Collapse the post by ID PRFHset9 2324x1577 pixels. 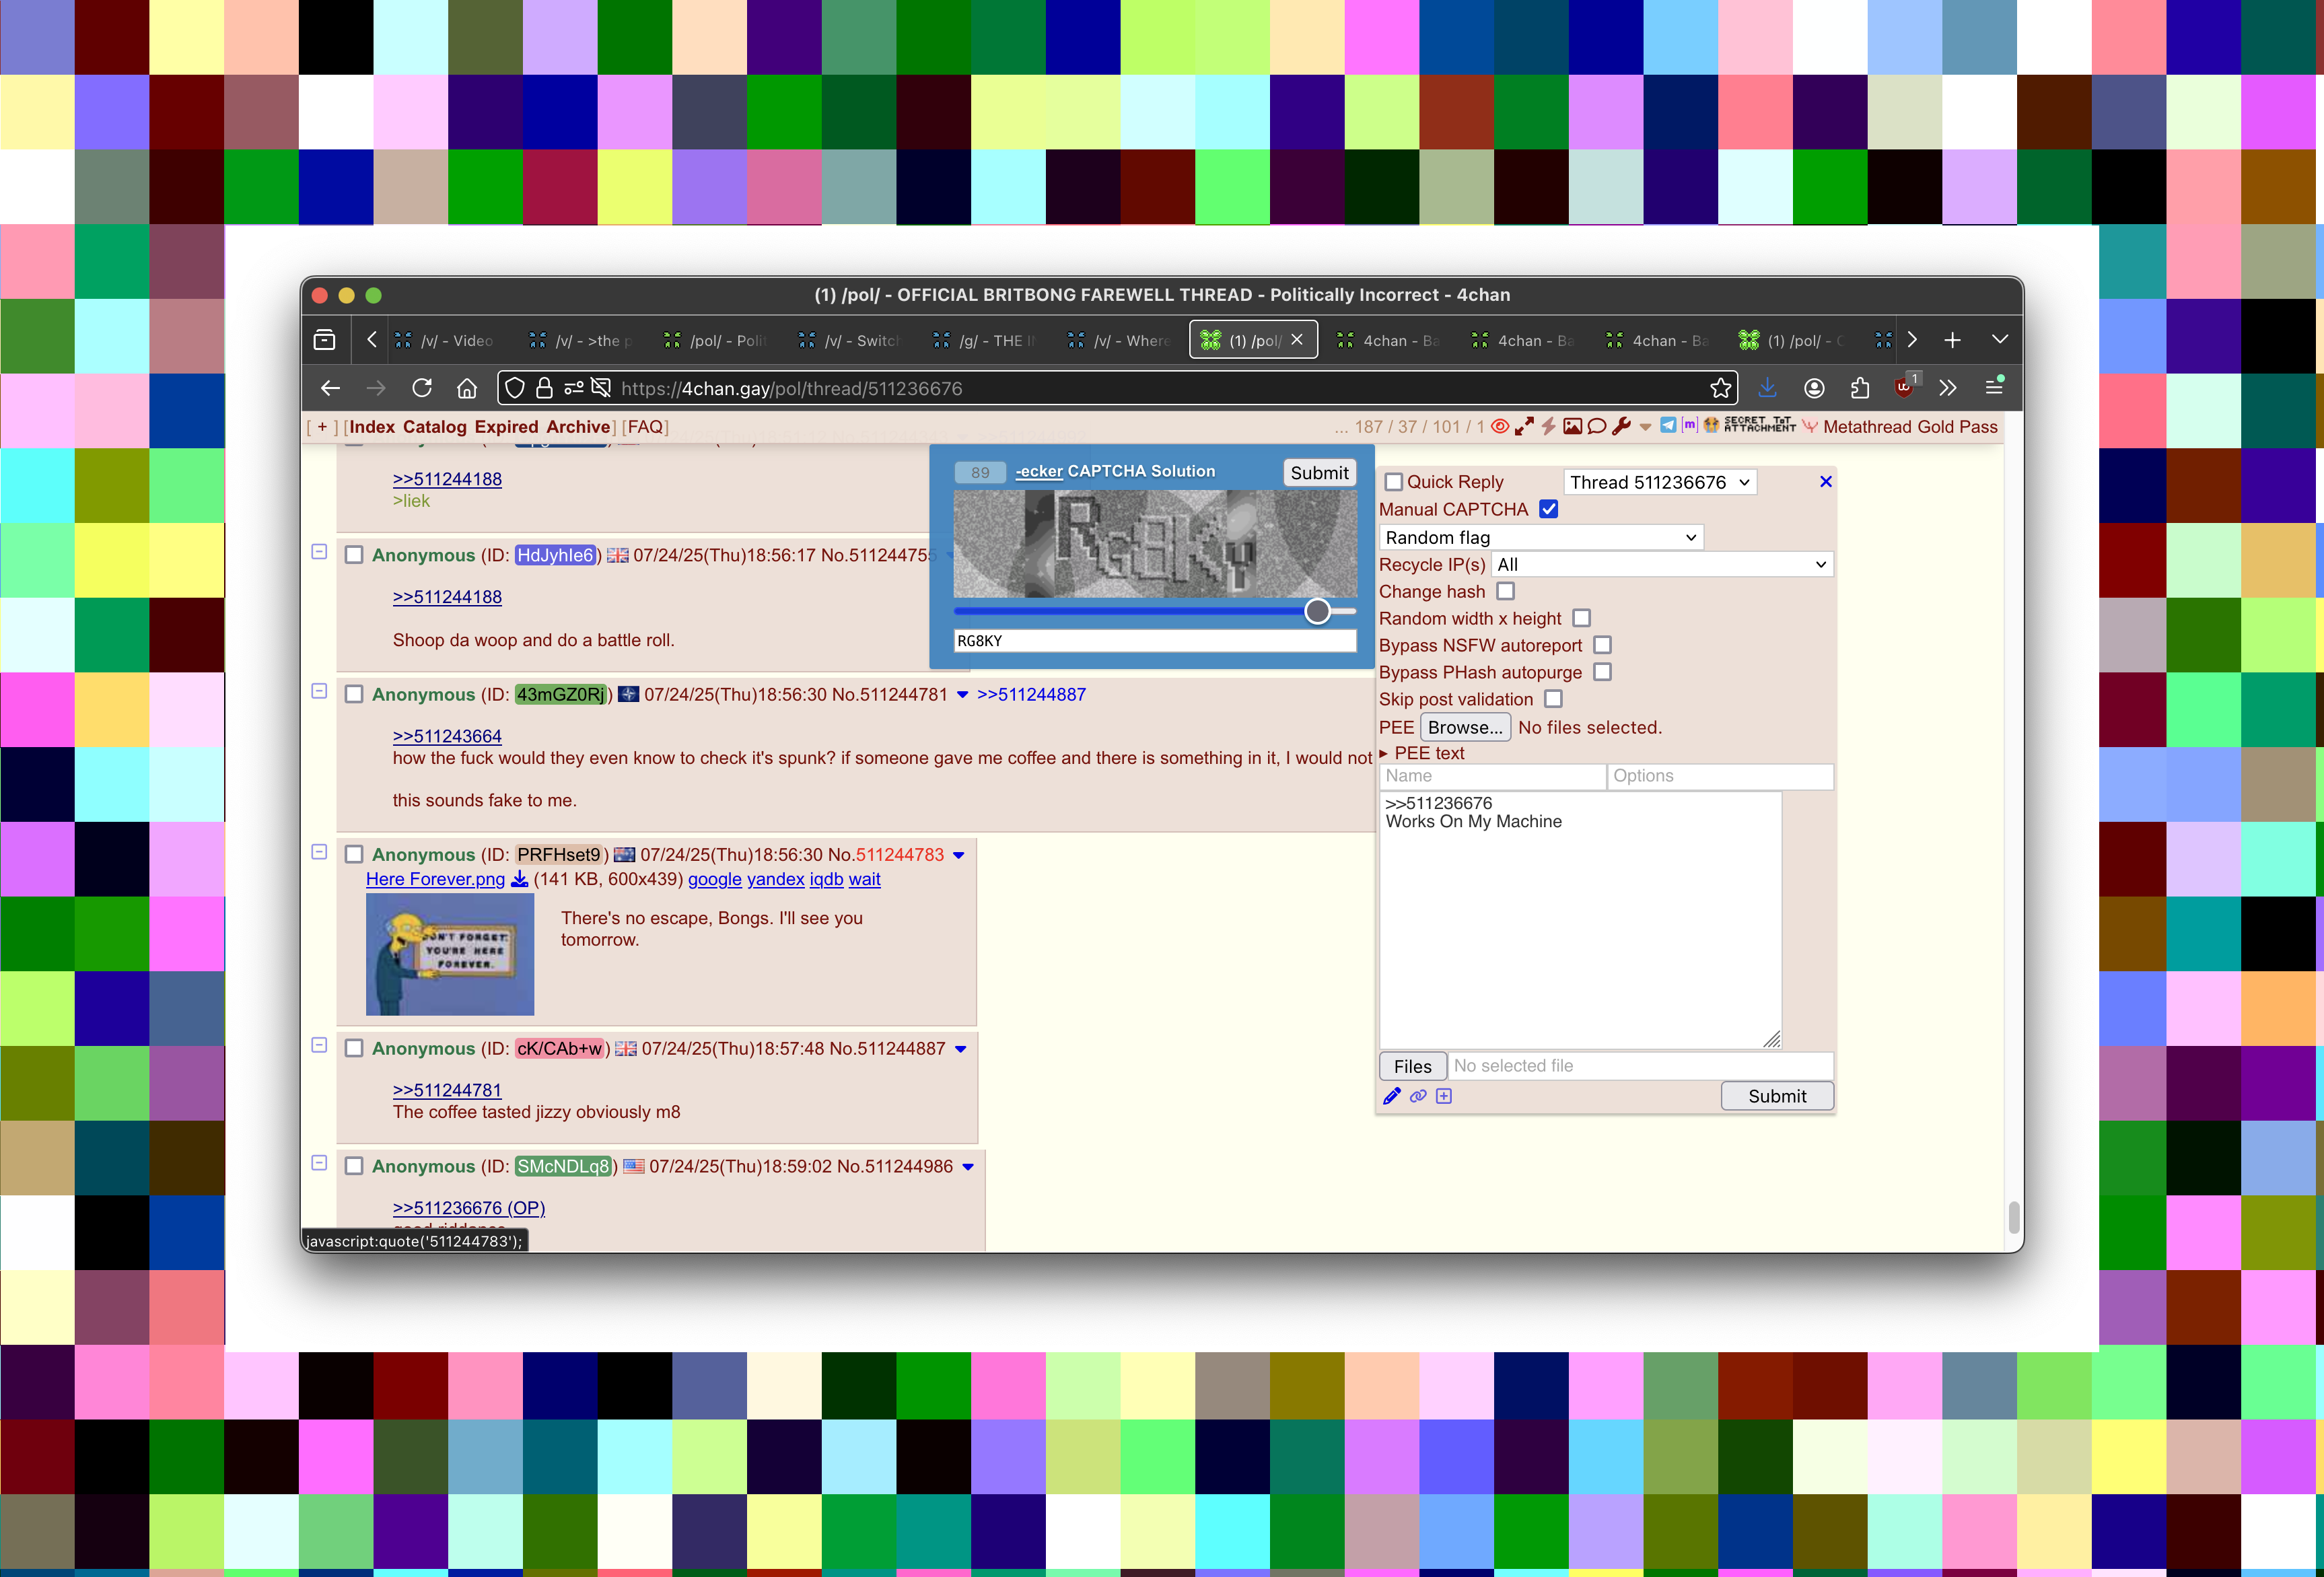319,852
